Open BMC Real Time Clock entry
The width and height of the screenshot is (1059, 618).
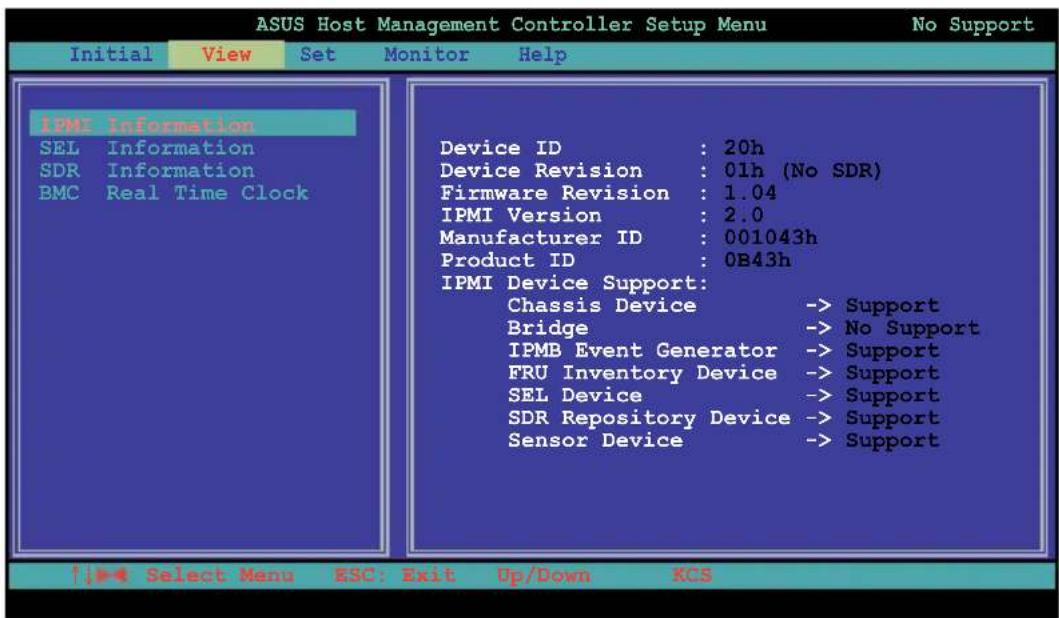[174, 193]
